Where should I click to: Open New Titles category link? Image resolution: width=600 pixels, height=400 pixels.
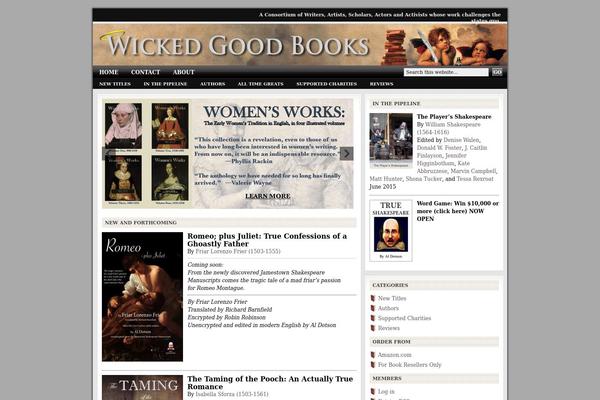pyautogui.click(x=392, y=298)
